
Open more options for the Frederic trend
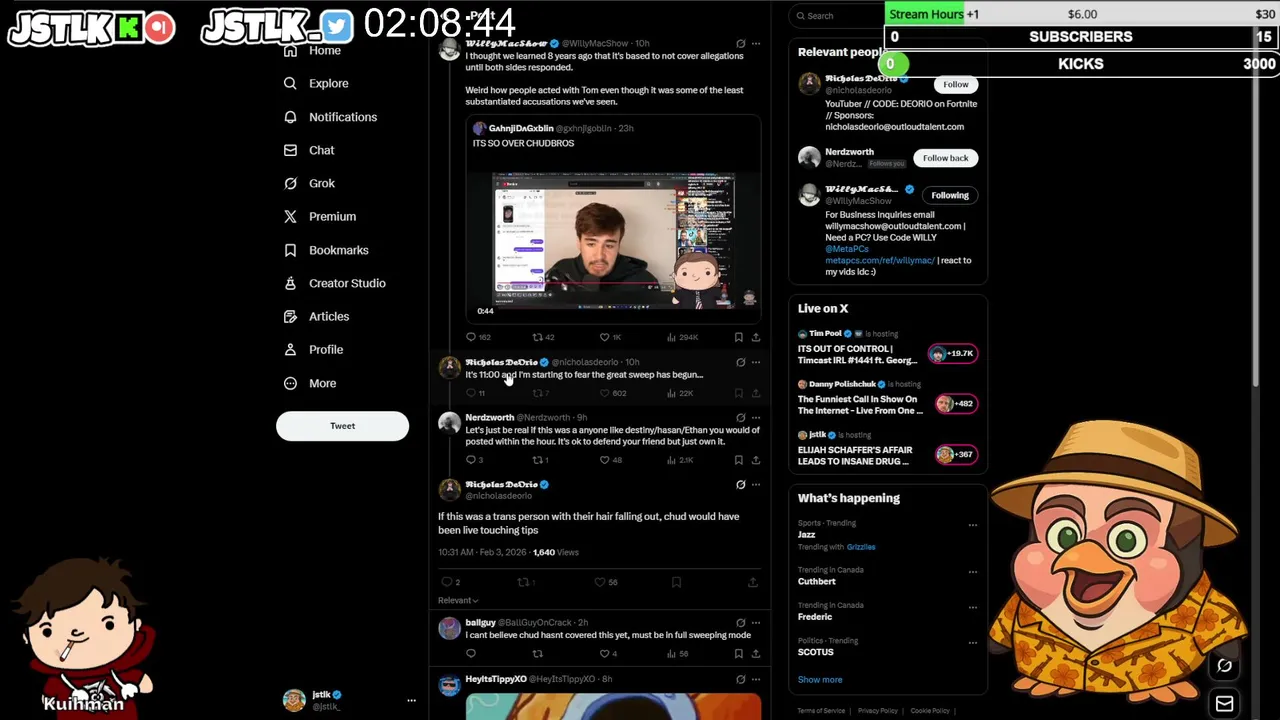[x=972, y=606]
